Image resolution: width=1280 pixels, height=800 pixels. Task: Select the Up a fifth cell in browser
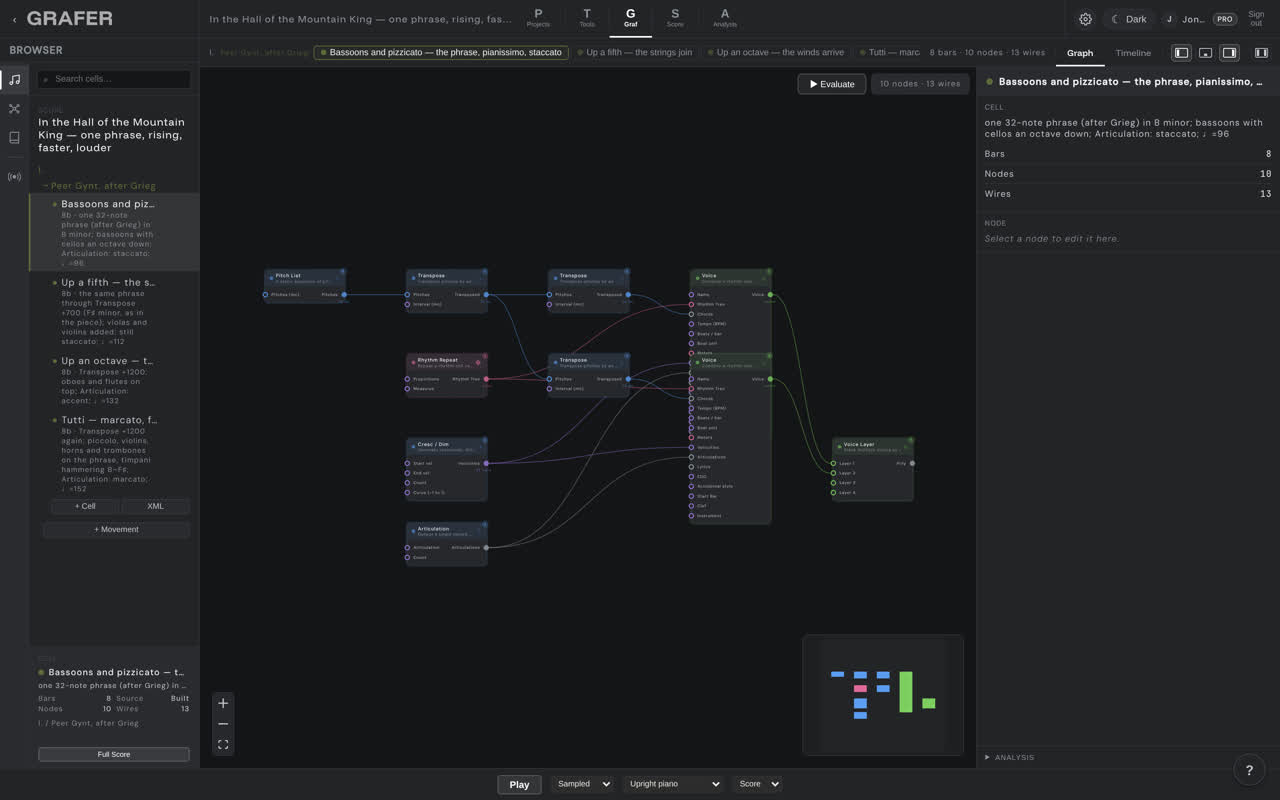[114, 311]
